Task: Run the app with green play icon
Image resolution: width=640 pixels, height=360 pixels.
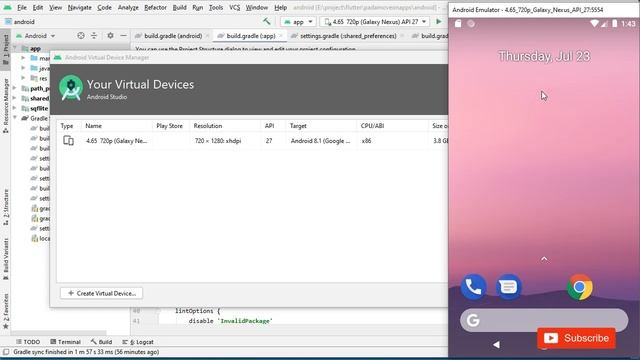Action: click(439, 21)
